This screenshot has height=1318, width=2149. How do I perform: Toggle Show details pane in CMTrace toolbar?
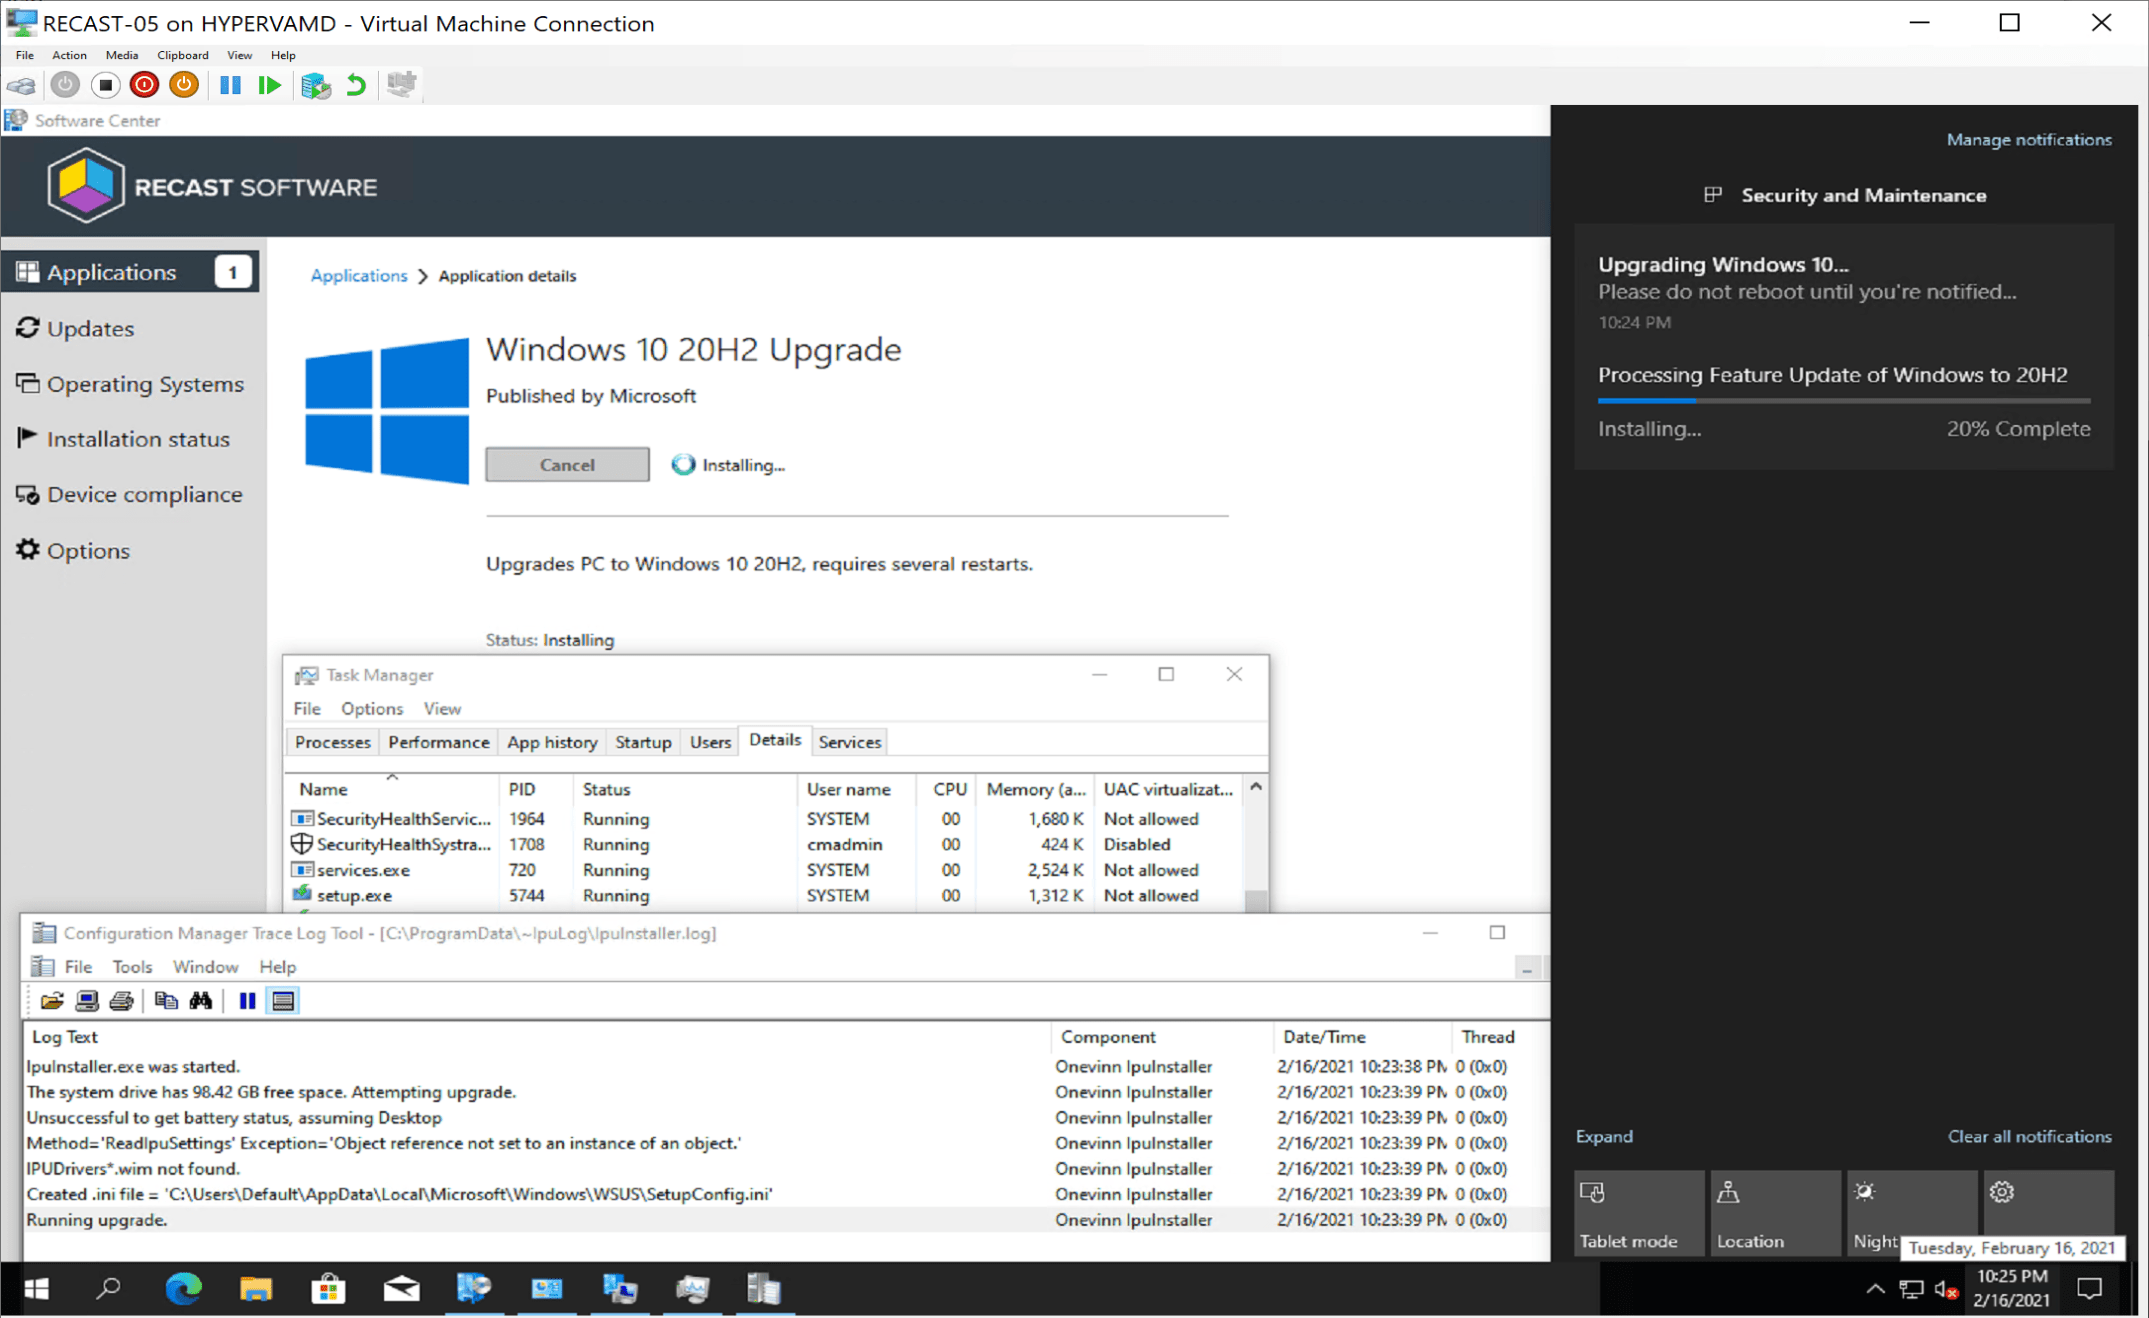pos(283,1001)
